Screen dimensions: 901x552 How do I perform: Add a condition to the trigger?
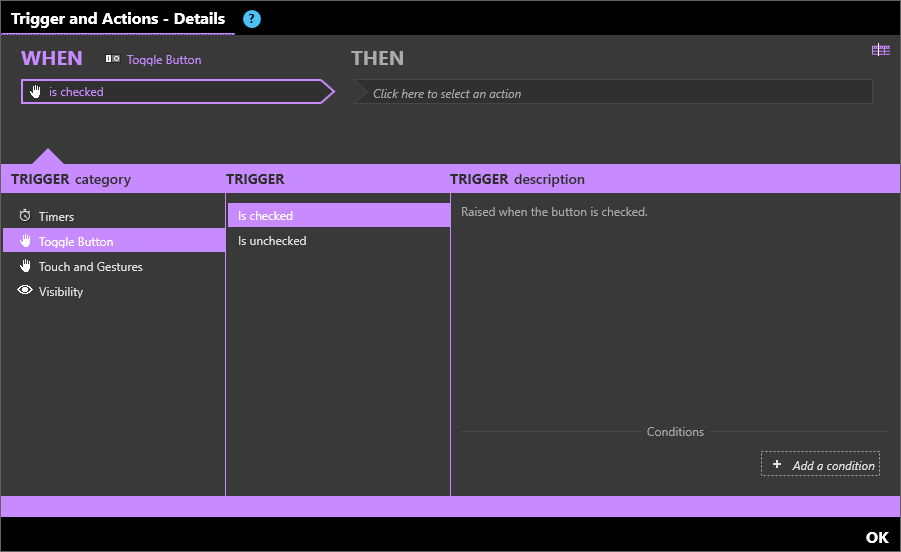coord(820,464)
